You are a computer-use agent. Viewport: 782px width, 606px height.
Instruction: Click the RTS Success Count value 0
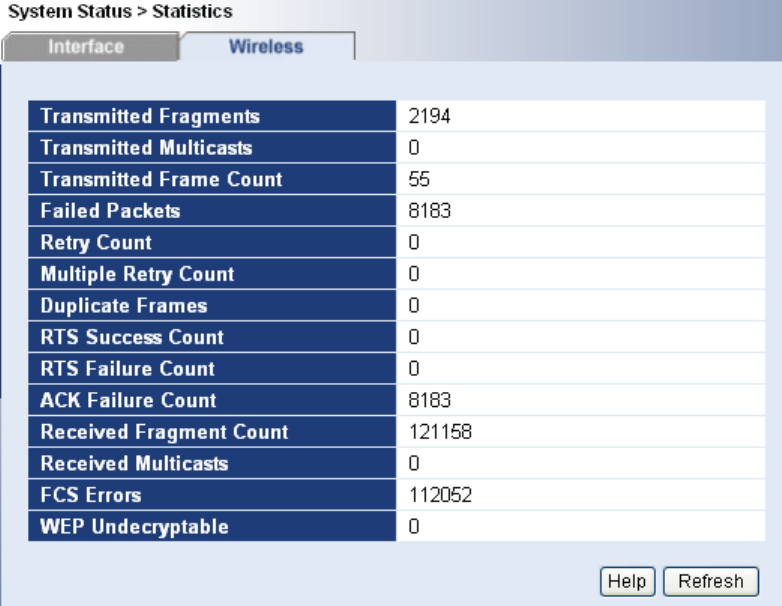pos(414,337)
